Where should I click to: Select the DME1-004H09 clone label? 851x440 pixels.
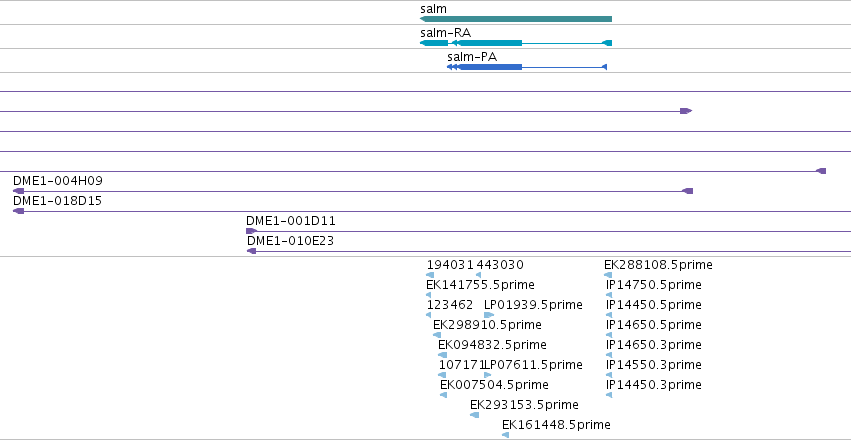point(58,181)
